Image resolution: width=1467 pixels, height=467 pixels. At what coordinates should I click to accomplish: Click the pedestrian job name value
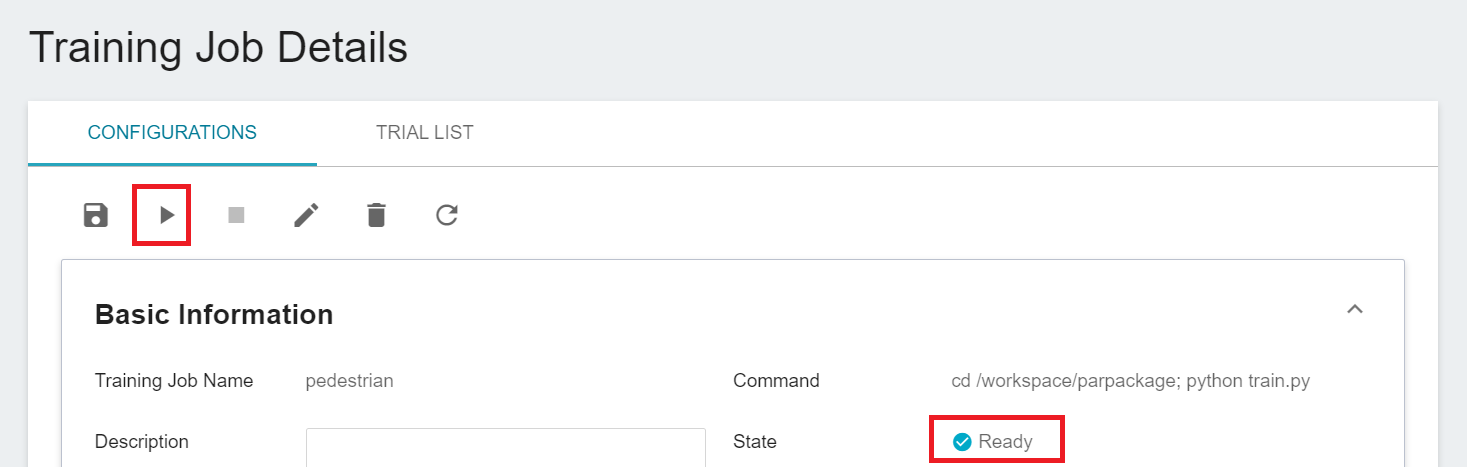[x=349, y=381]
